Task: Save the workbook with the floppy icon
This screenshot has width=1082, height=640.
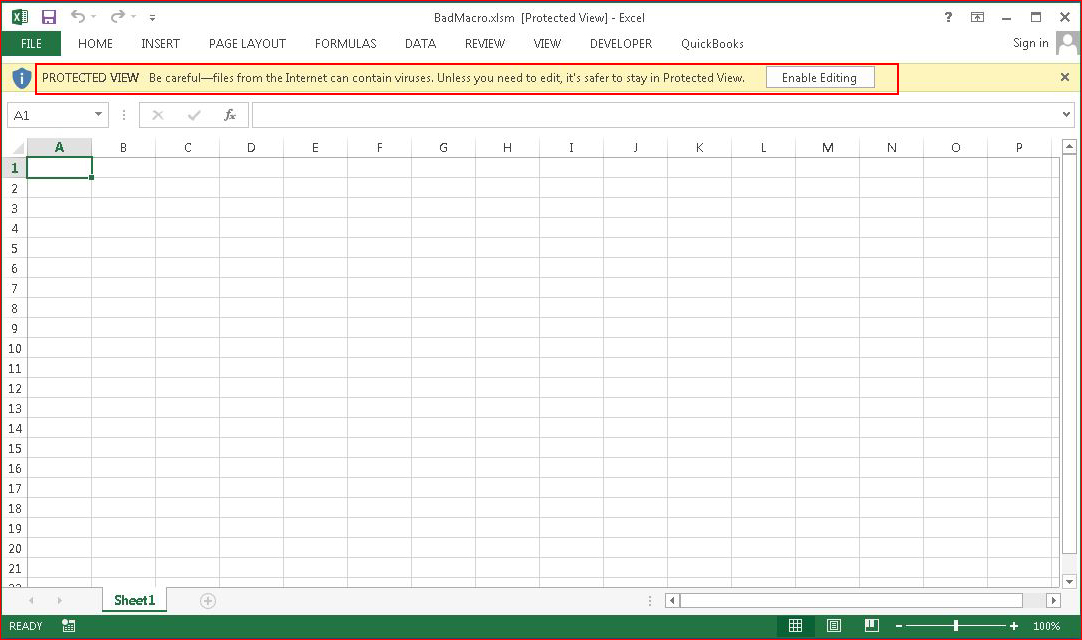Action: [x=49, y=17]
